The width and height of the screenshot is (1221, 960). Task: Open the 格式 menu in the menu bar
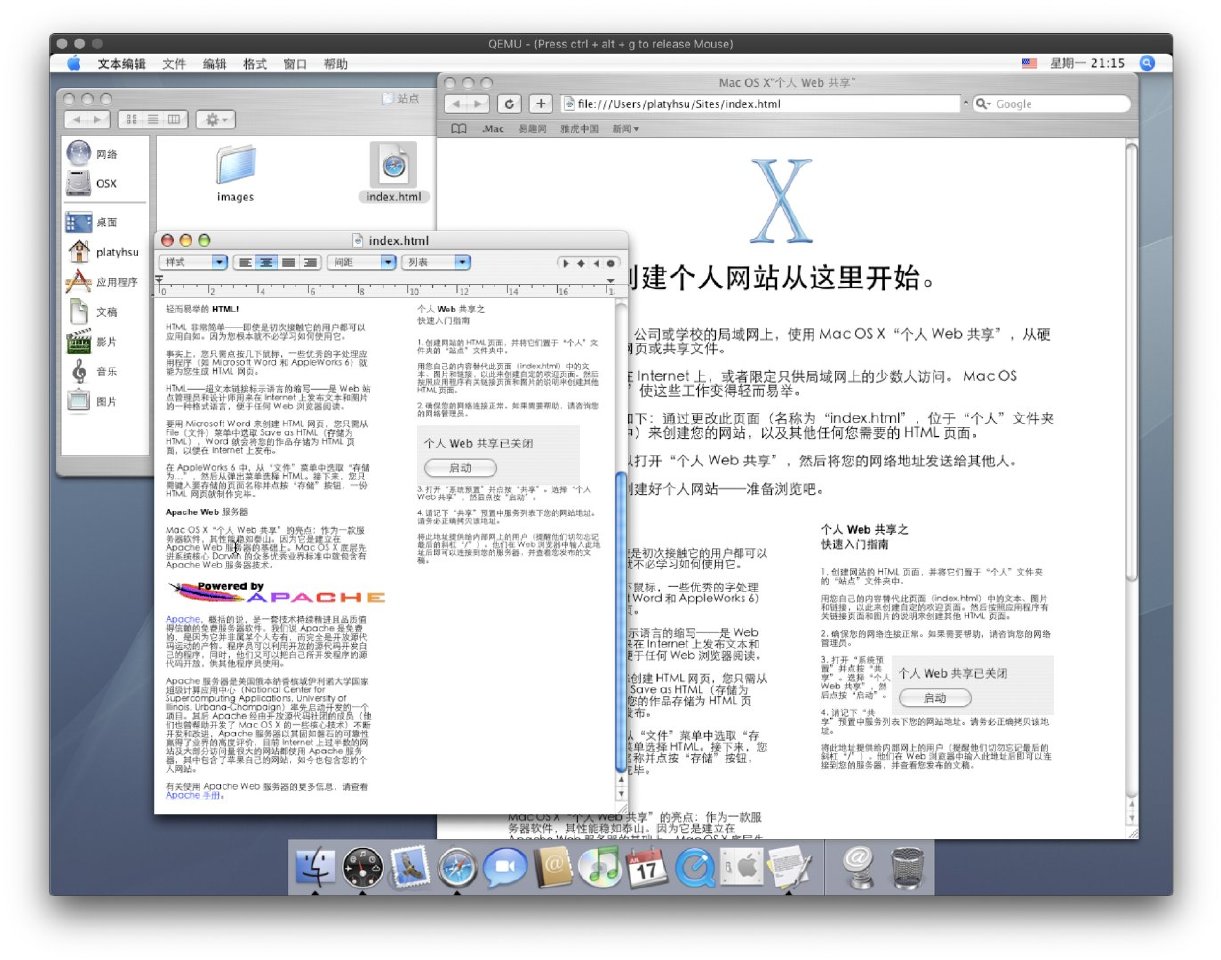(x=255, y=64)
